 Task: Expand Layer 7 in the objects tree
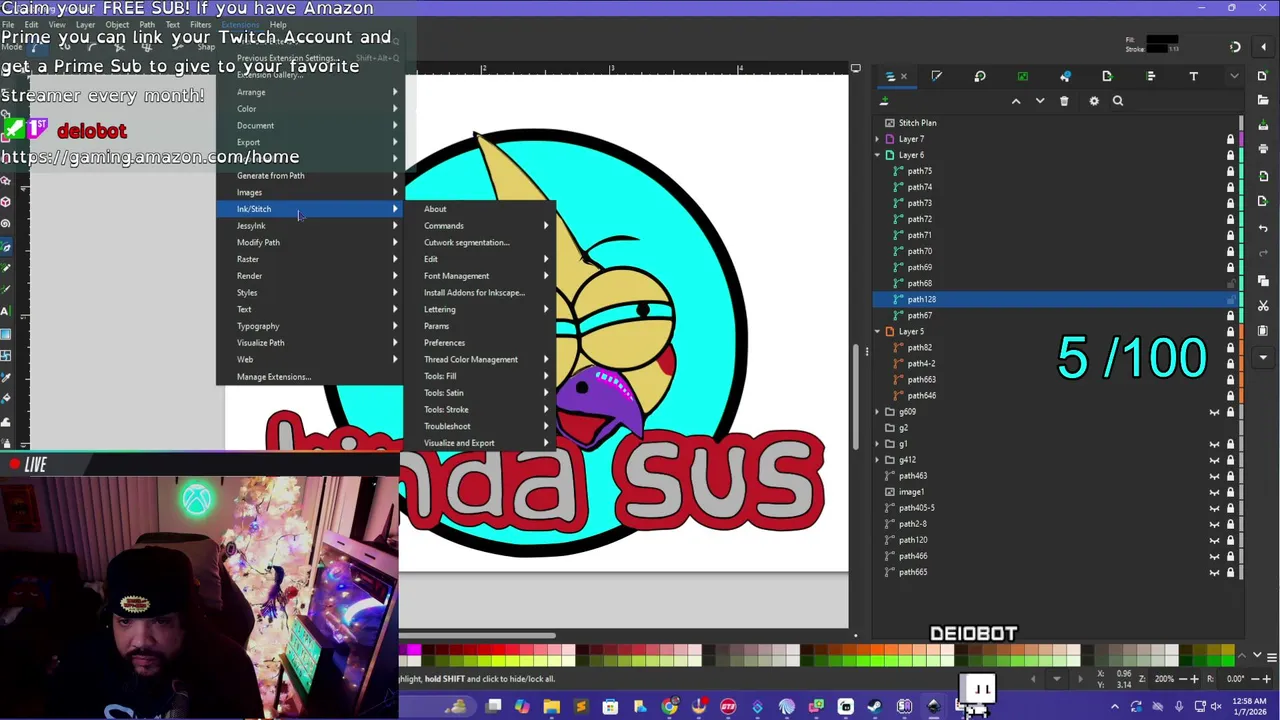[x=877, y=139]
